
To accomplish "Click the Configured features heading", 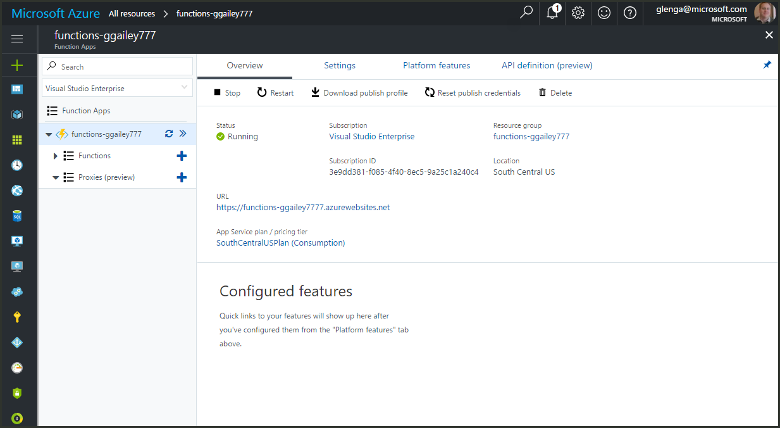I will 286,291.
